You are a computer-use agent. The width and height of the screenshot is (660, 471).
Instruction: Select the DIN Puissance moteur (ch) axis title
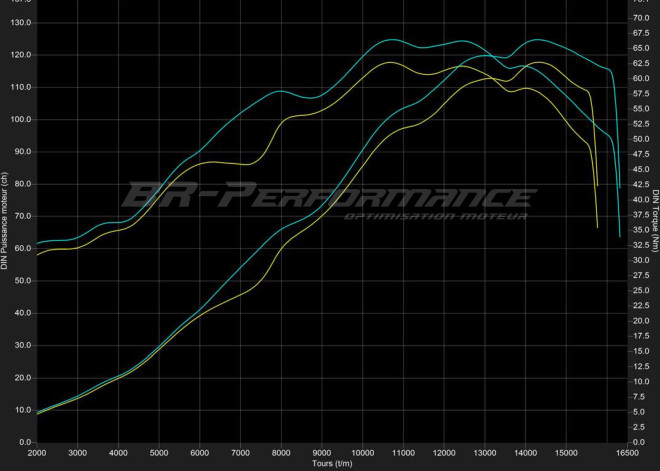5,221
